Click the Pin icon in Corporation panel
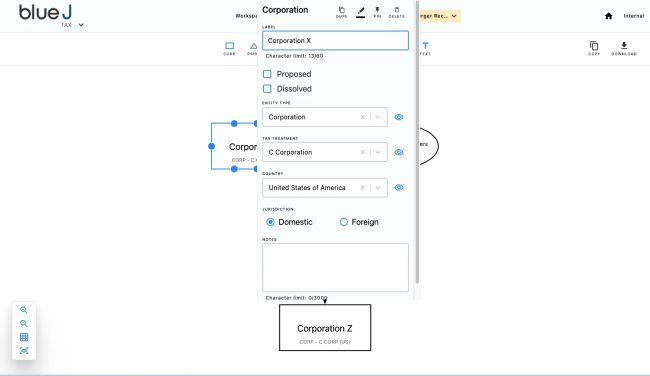Image resolution: width=650 pixels, height=376 pixels. click(377, 12)
